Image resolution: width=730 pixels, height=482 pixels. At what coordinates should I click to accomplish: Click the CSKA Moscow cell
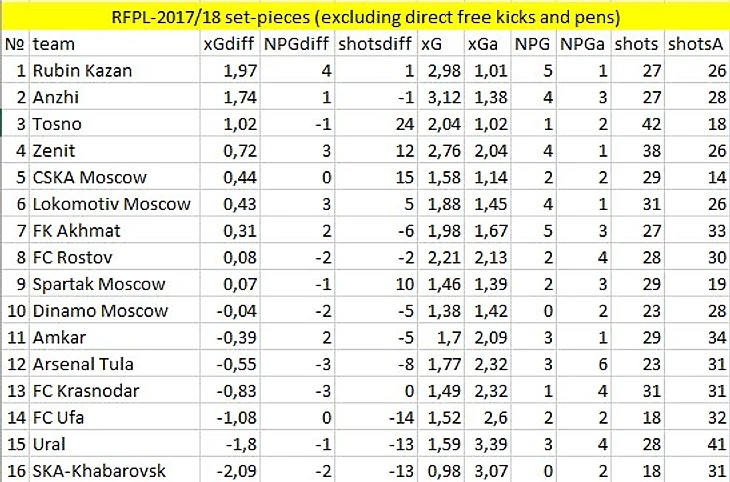point(110,178)
